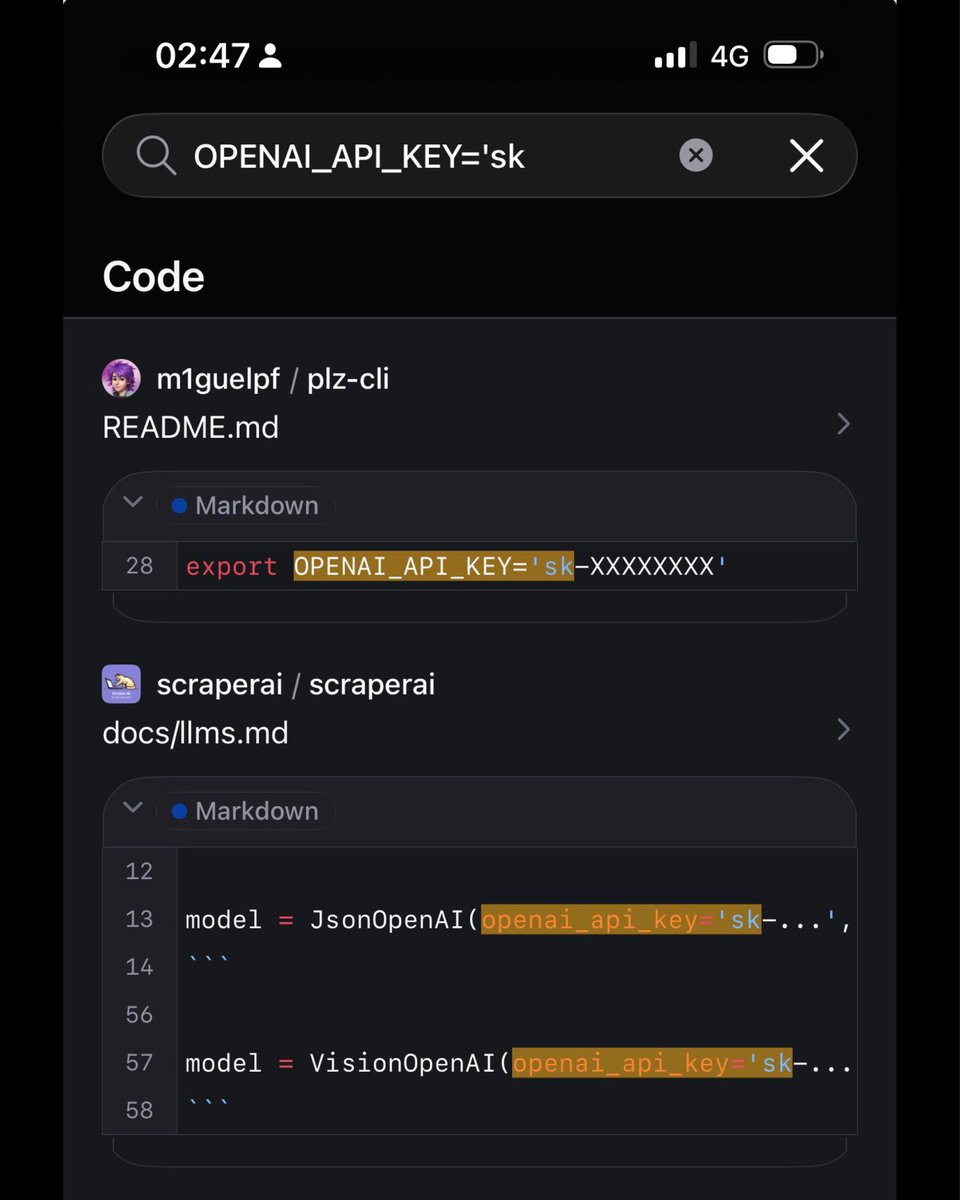Collapse the README.md Markdown code snippet
The width and height of the screenshot is (960, 1200).
tap(132, 503)
